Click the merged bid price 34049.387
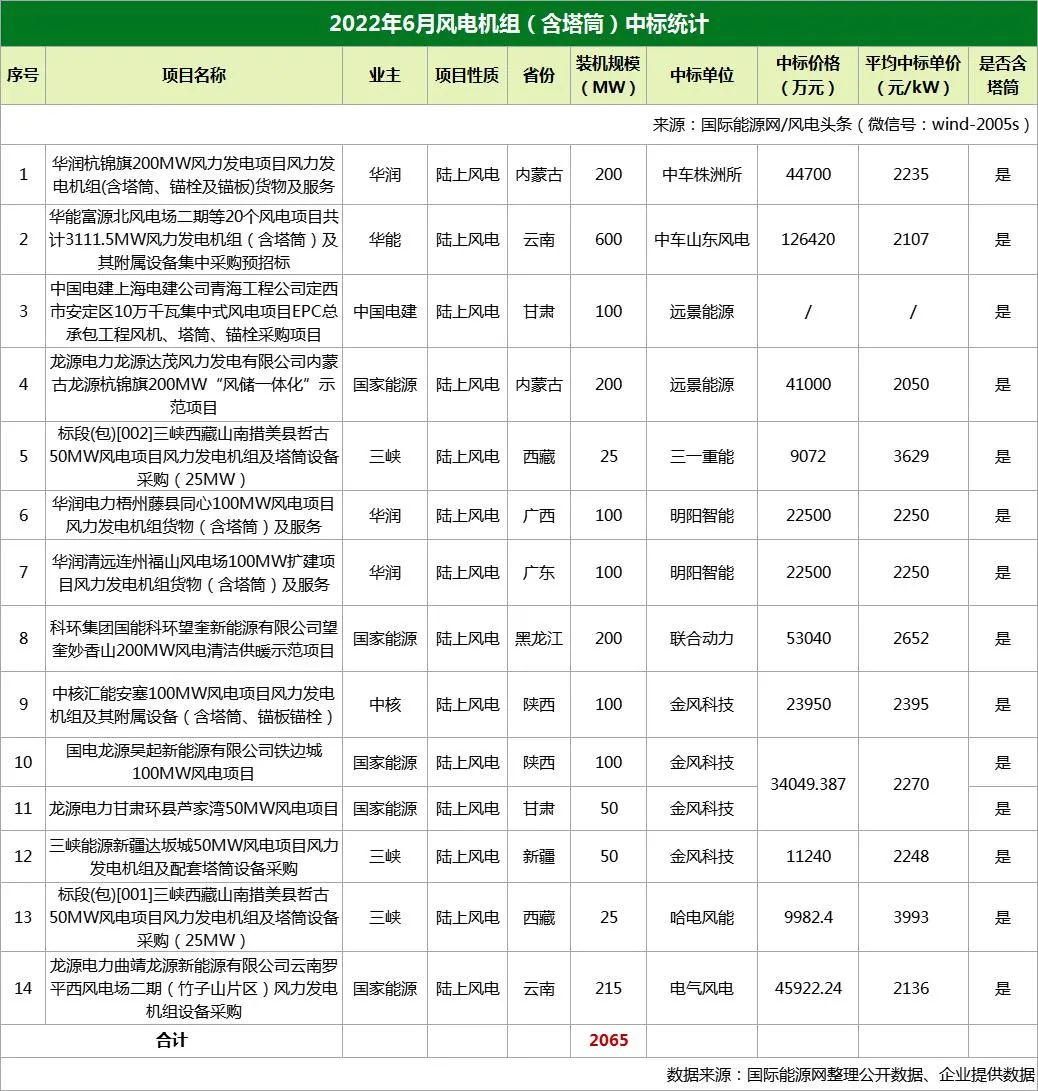The image size is (1038, 1091). tap(808, 784)
